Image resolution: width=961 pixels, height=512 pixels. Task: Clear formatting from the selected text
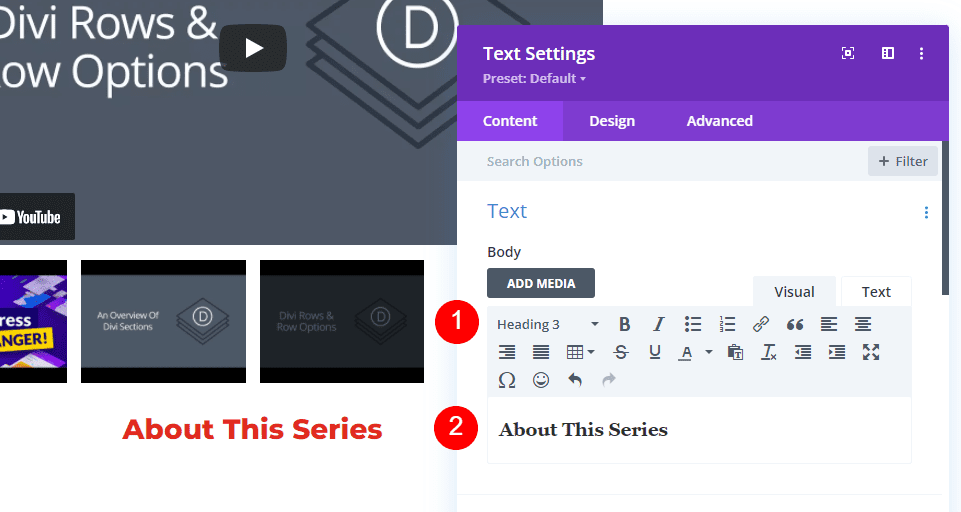(768, 352)
